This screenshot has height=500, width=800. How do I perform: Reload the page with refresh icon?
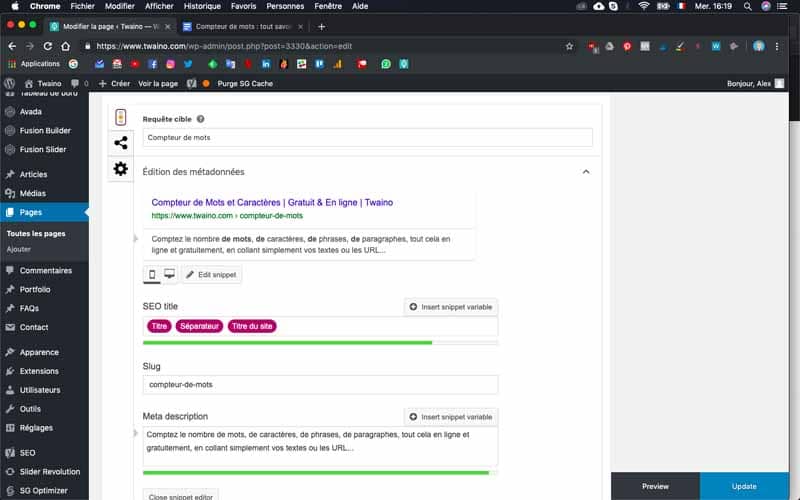point(47,46)
